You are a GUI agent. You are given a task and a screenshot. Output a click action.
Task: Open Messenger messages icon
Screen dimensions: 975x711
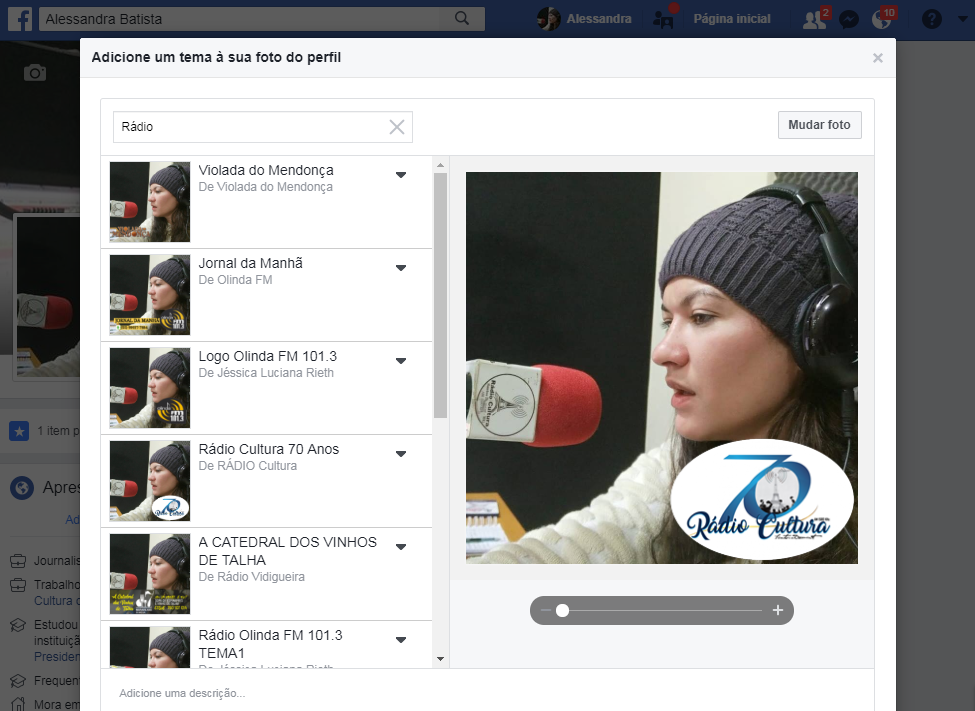click(848, 19)
